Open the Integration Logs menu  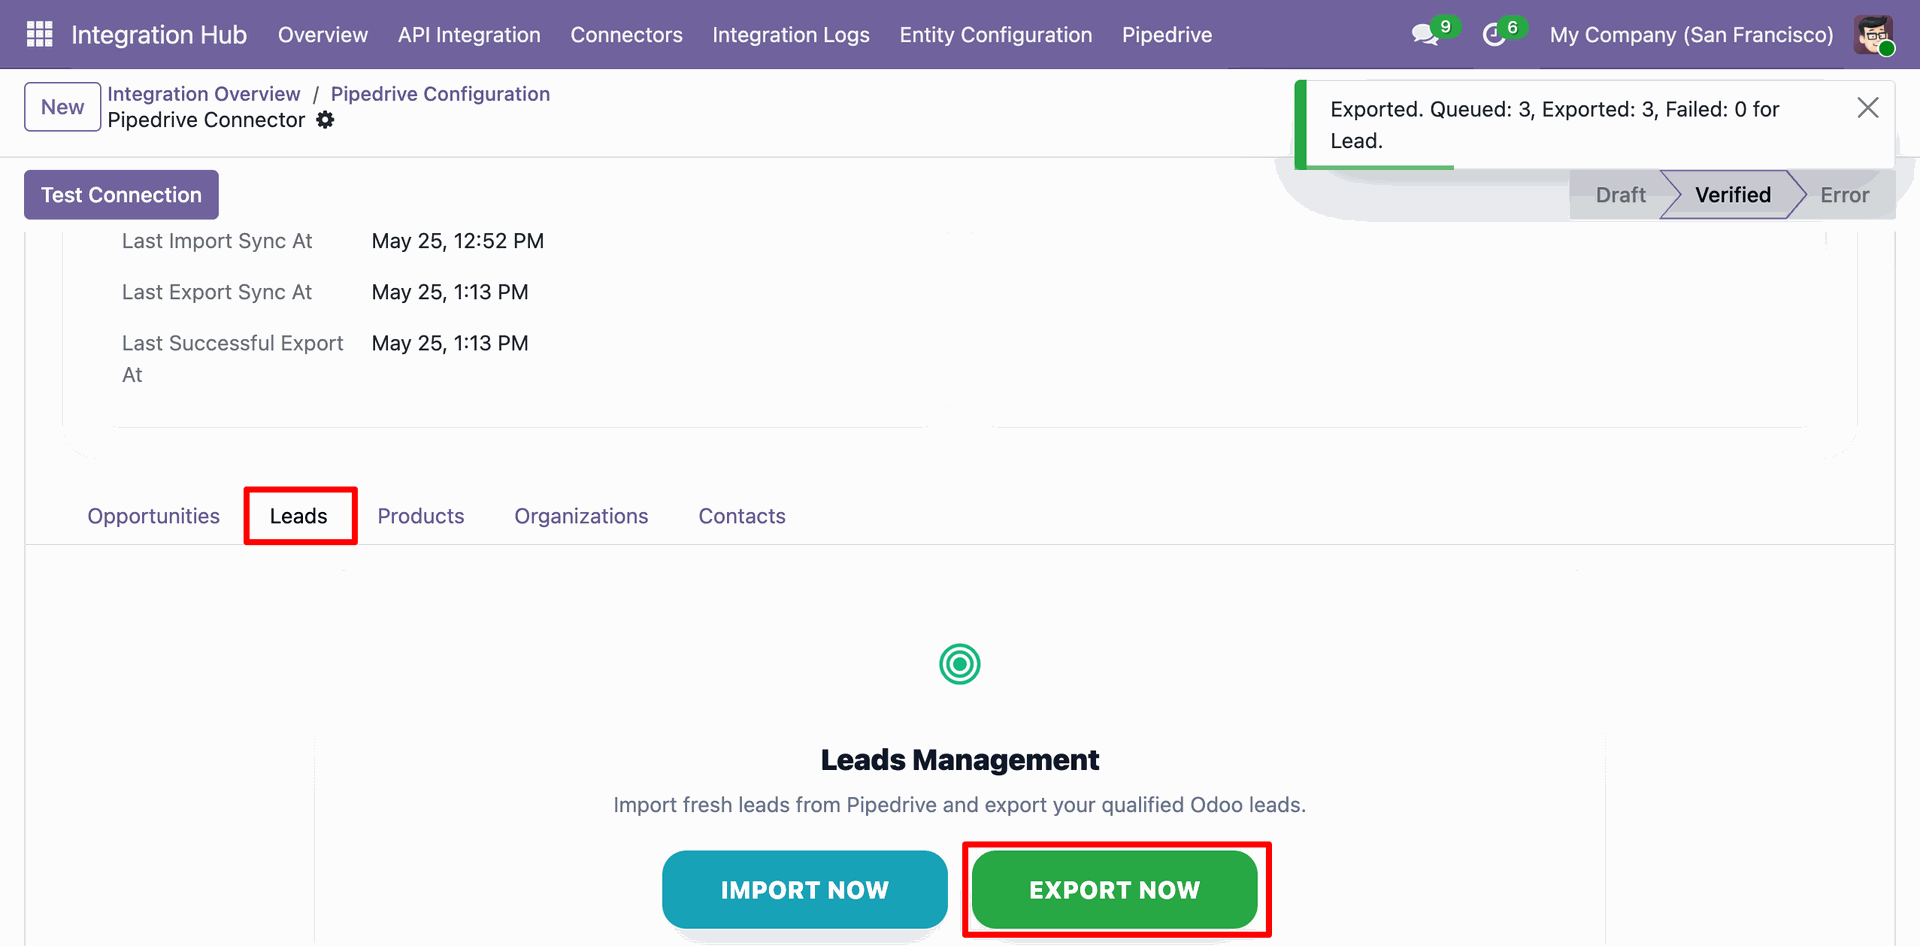click(x=791, y=35)
